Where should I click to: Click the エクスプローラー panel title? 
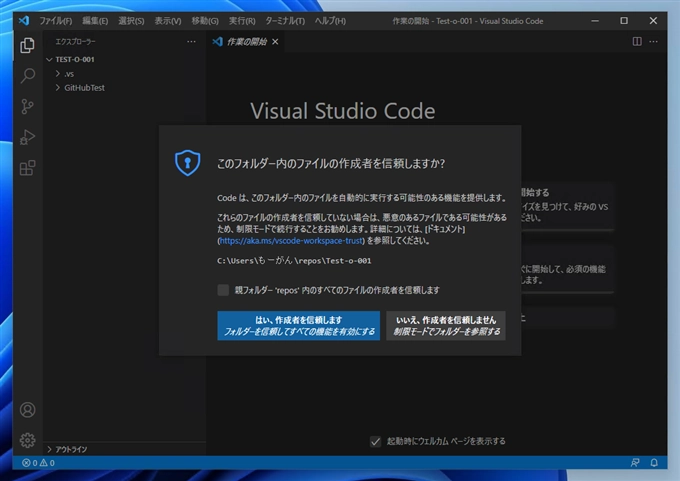click(x=75, y=42)
